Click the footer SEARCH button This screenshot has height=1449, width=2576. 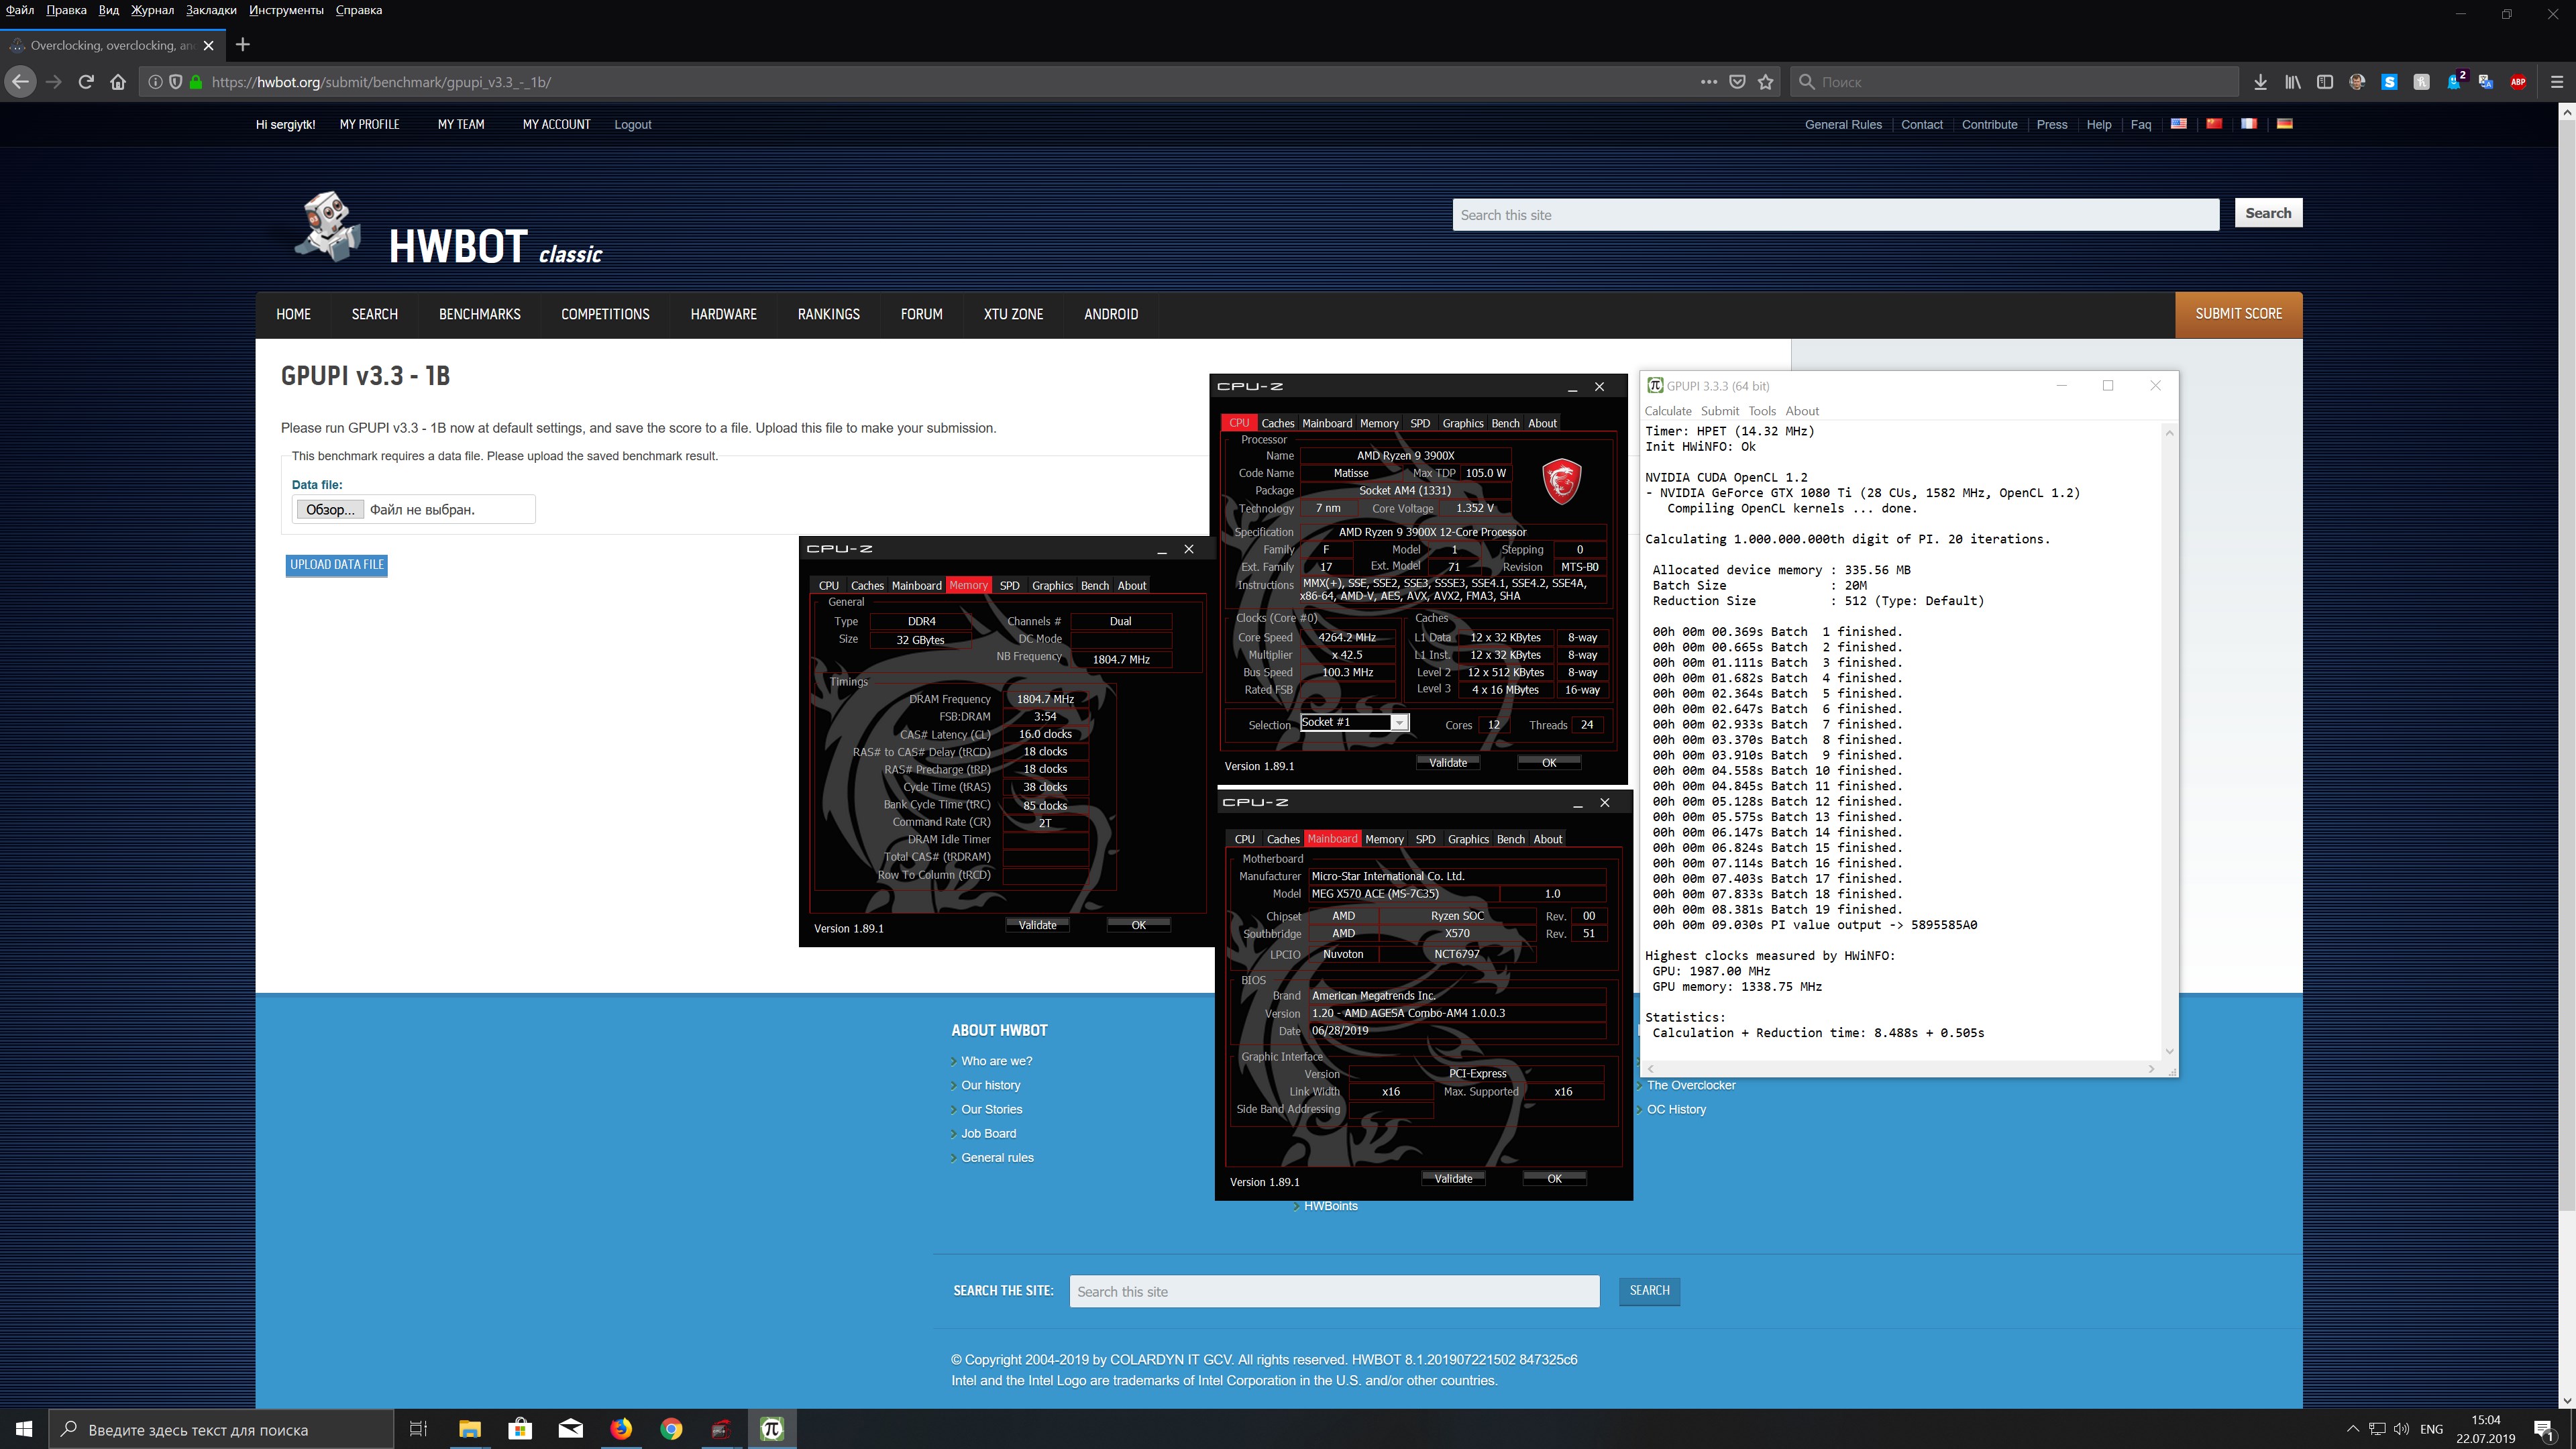[x=1649, y=1291]
